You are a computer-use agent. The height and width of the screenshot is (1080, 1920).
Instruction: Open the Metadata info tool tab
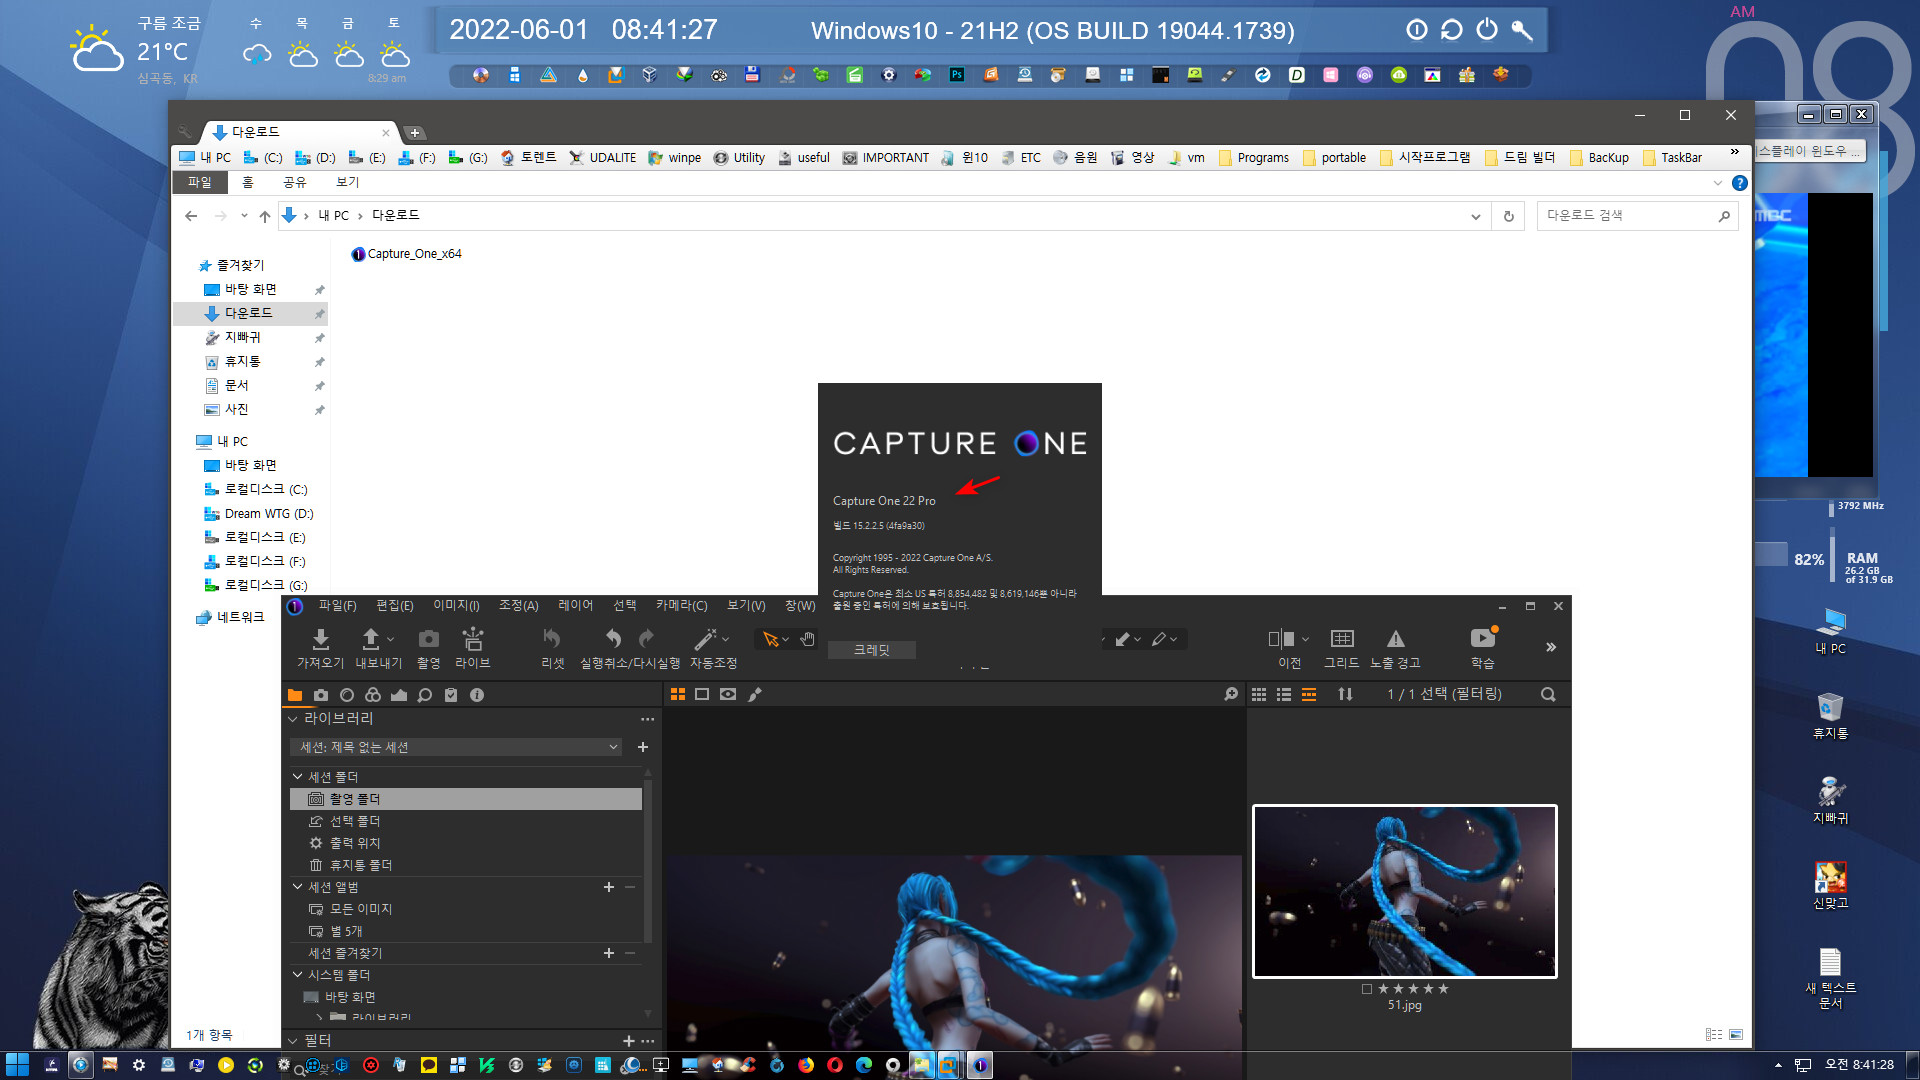point(477,695)
